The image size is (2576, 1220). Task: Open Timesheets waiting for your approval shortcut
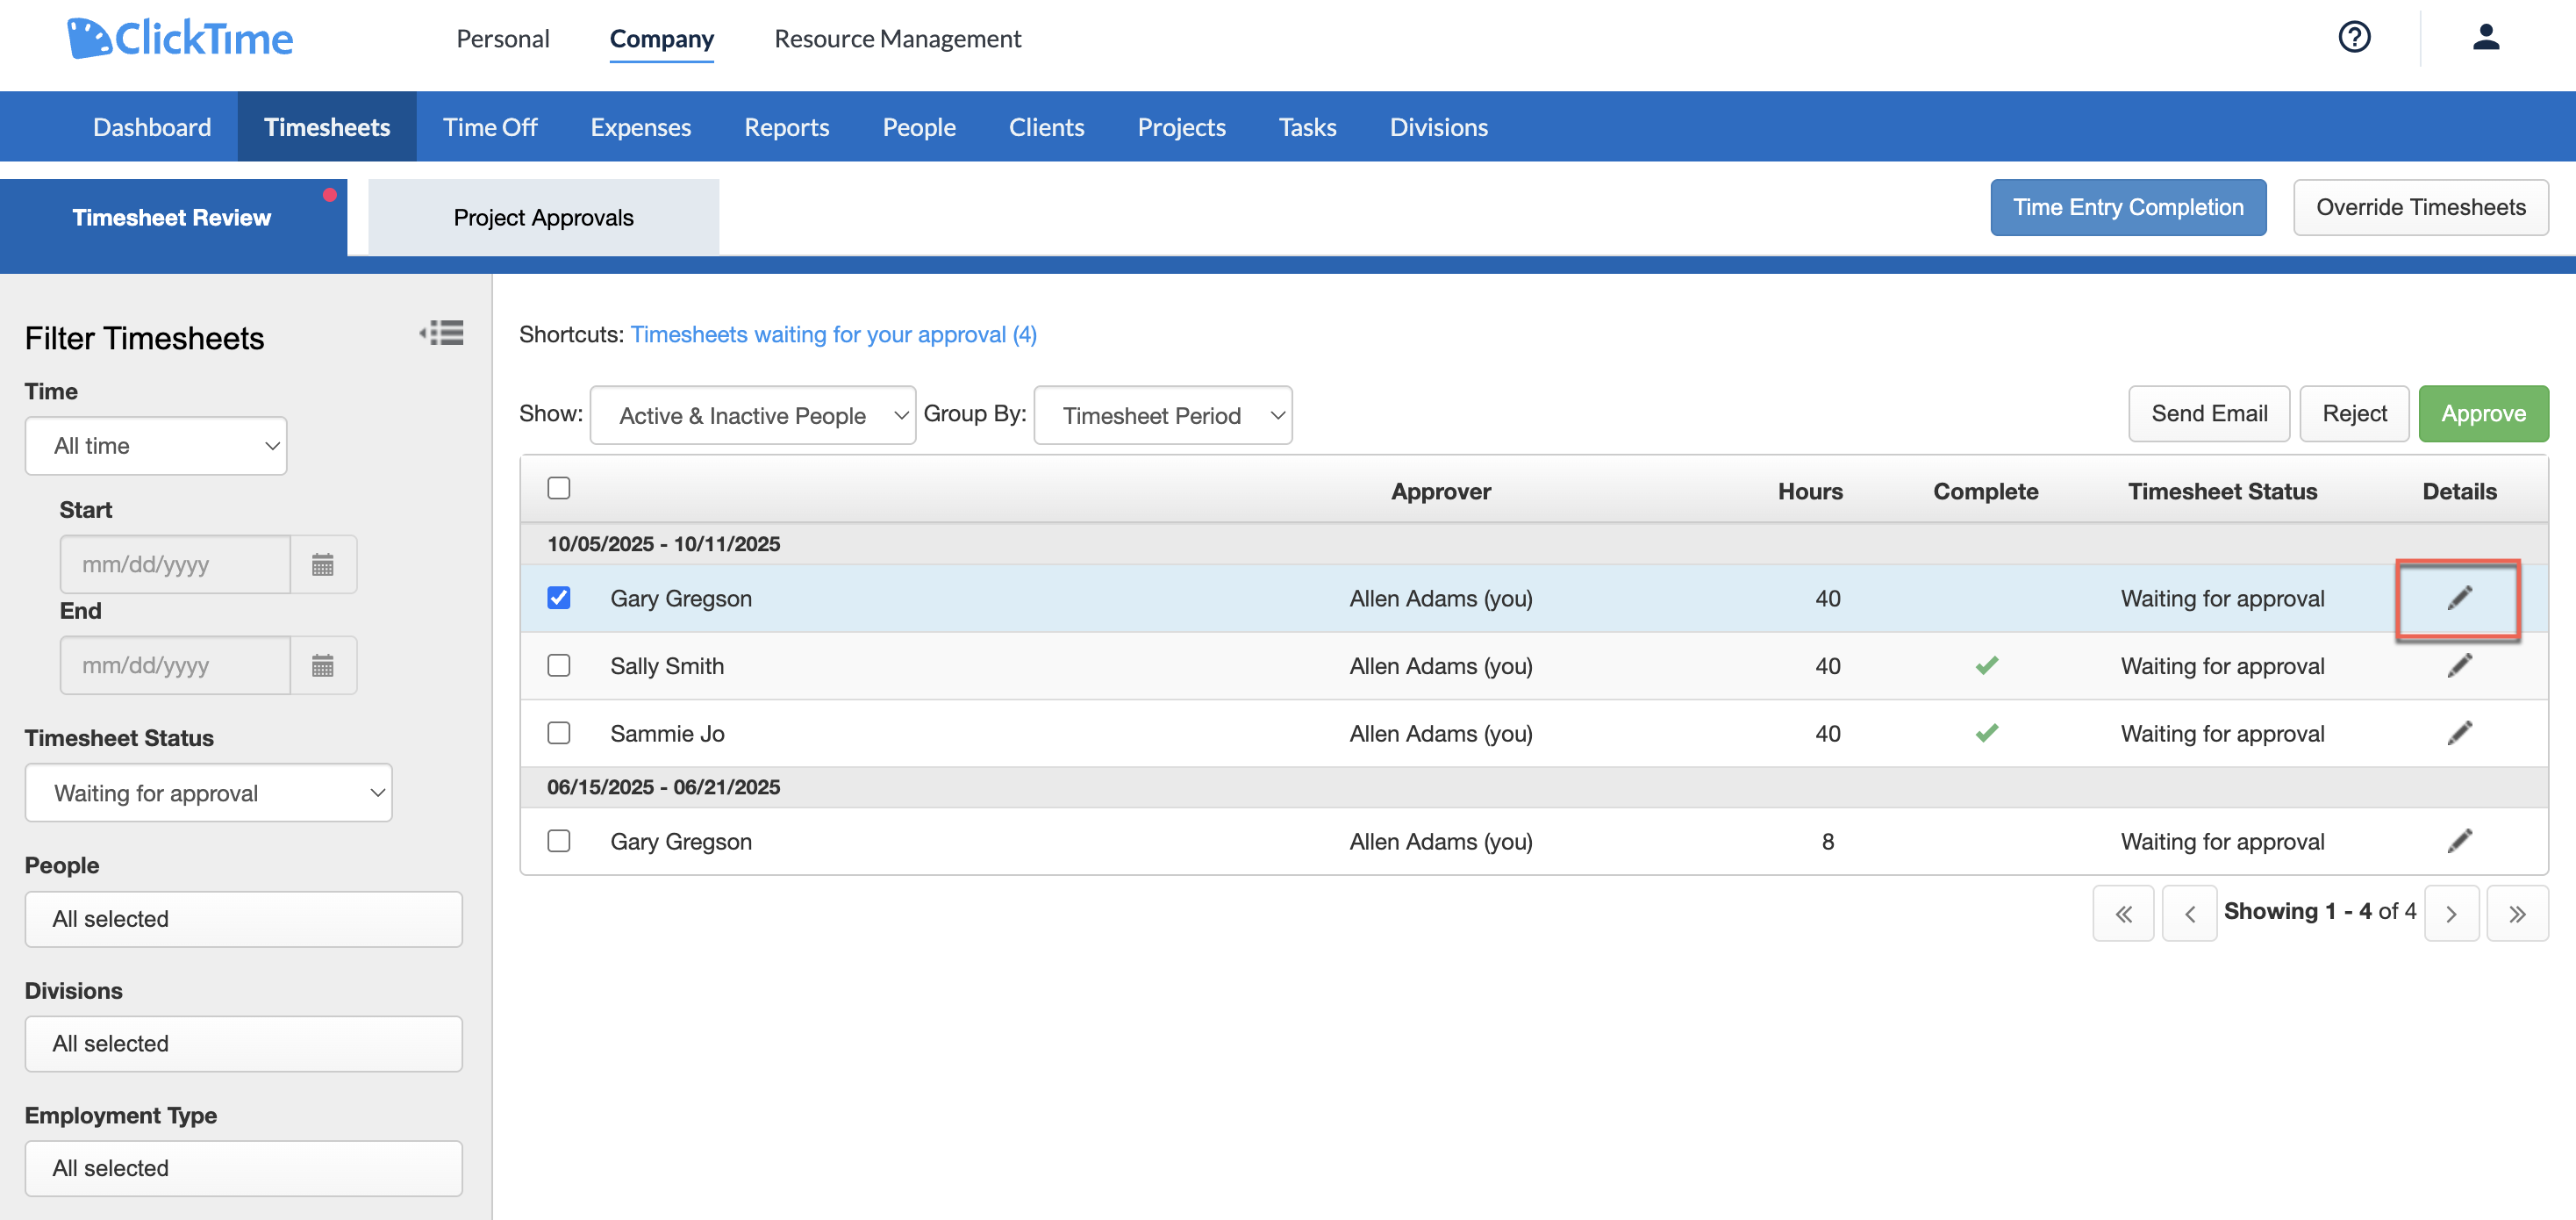click(833, 334)
